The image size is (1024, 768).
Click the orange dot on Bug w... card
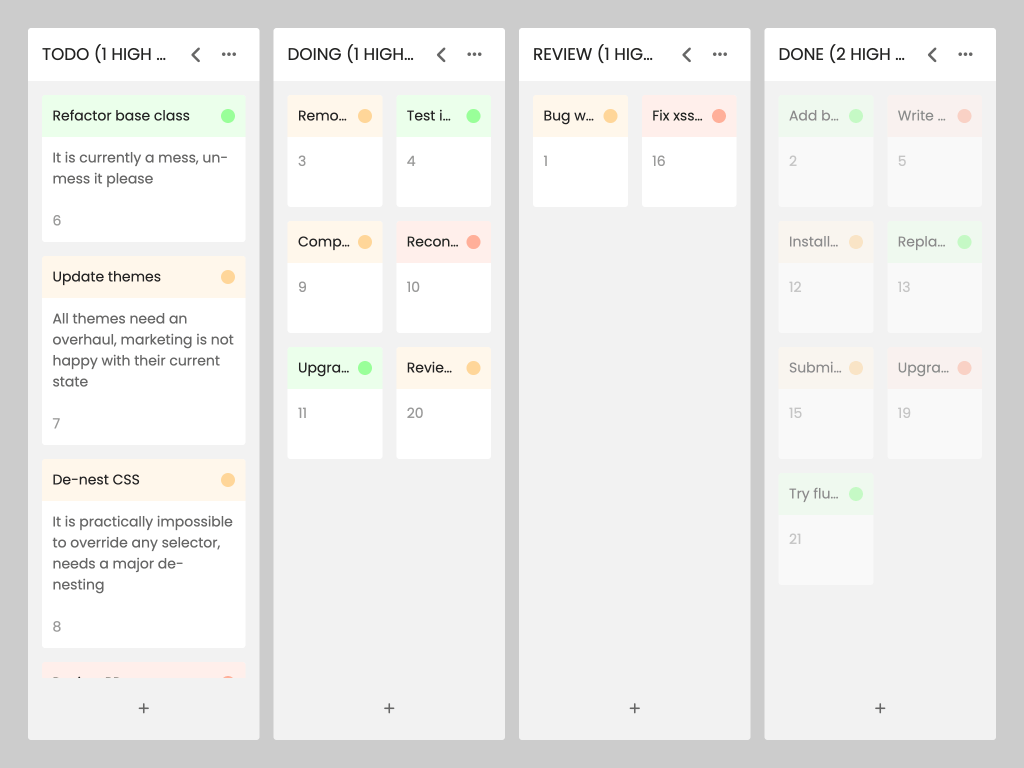(611, 116)
